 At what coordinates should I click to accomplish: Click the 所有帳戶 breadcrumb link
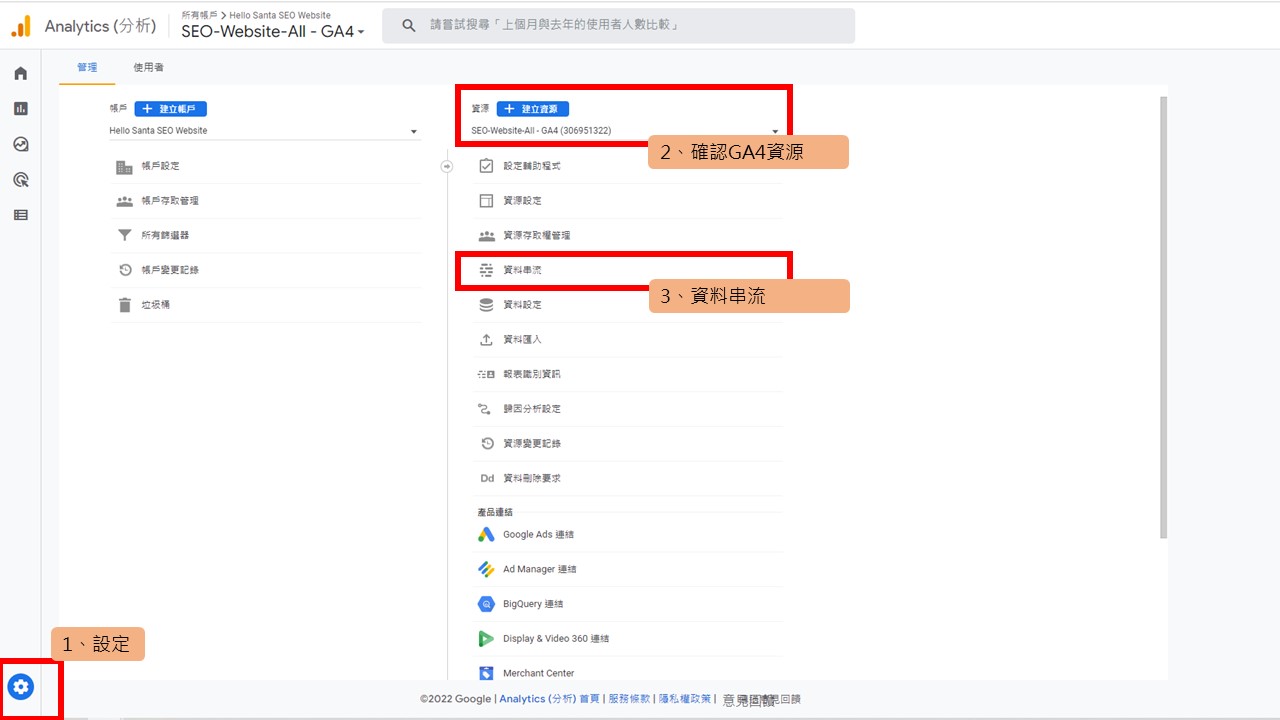pos(198,16)
